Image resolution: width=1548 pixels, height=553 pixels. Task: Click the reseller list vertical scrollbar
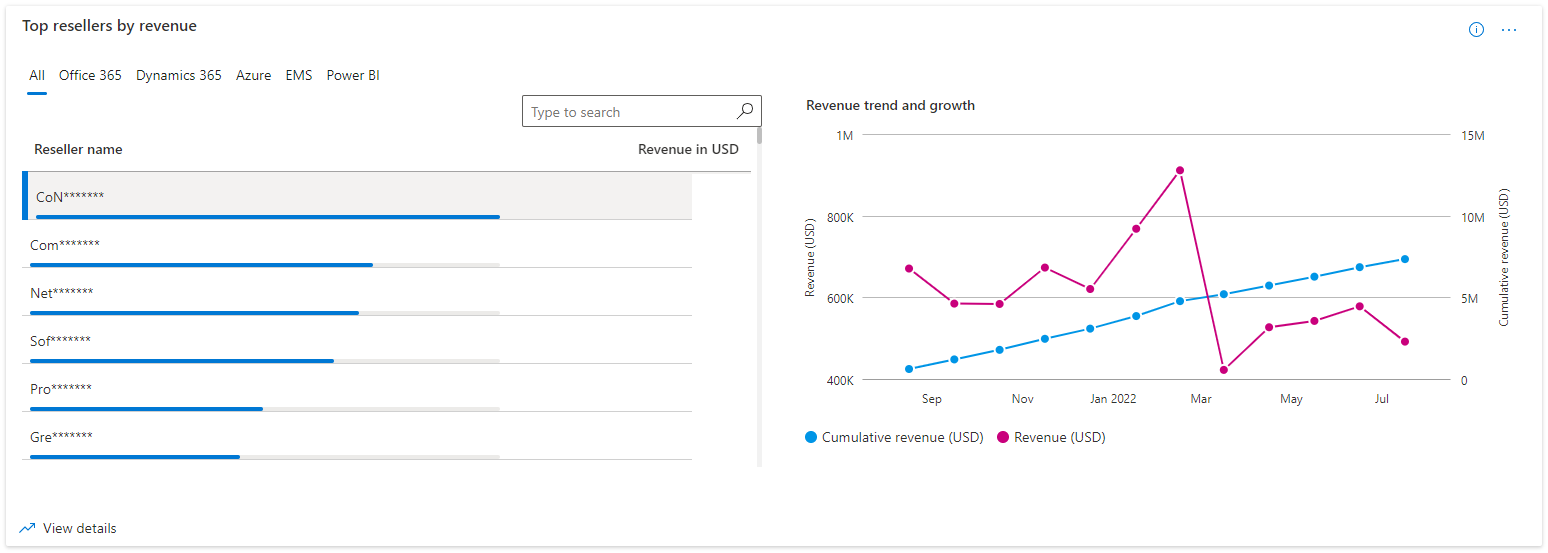(x=759, y=300)
